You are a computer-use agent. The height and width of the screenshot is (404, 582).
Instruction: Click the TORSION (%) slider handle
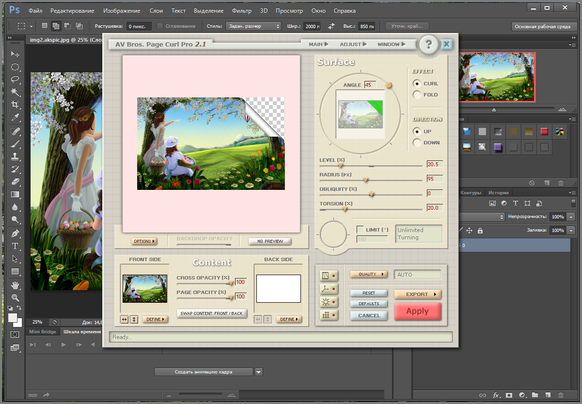coord(345,209)
